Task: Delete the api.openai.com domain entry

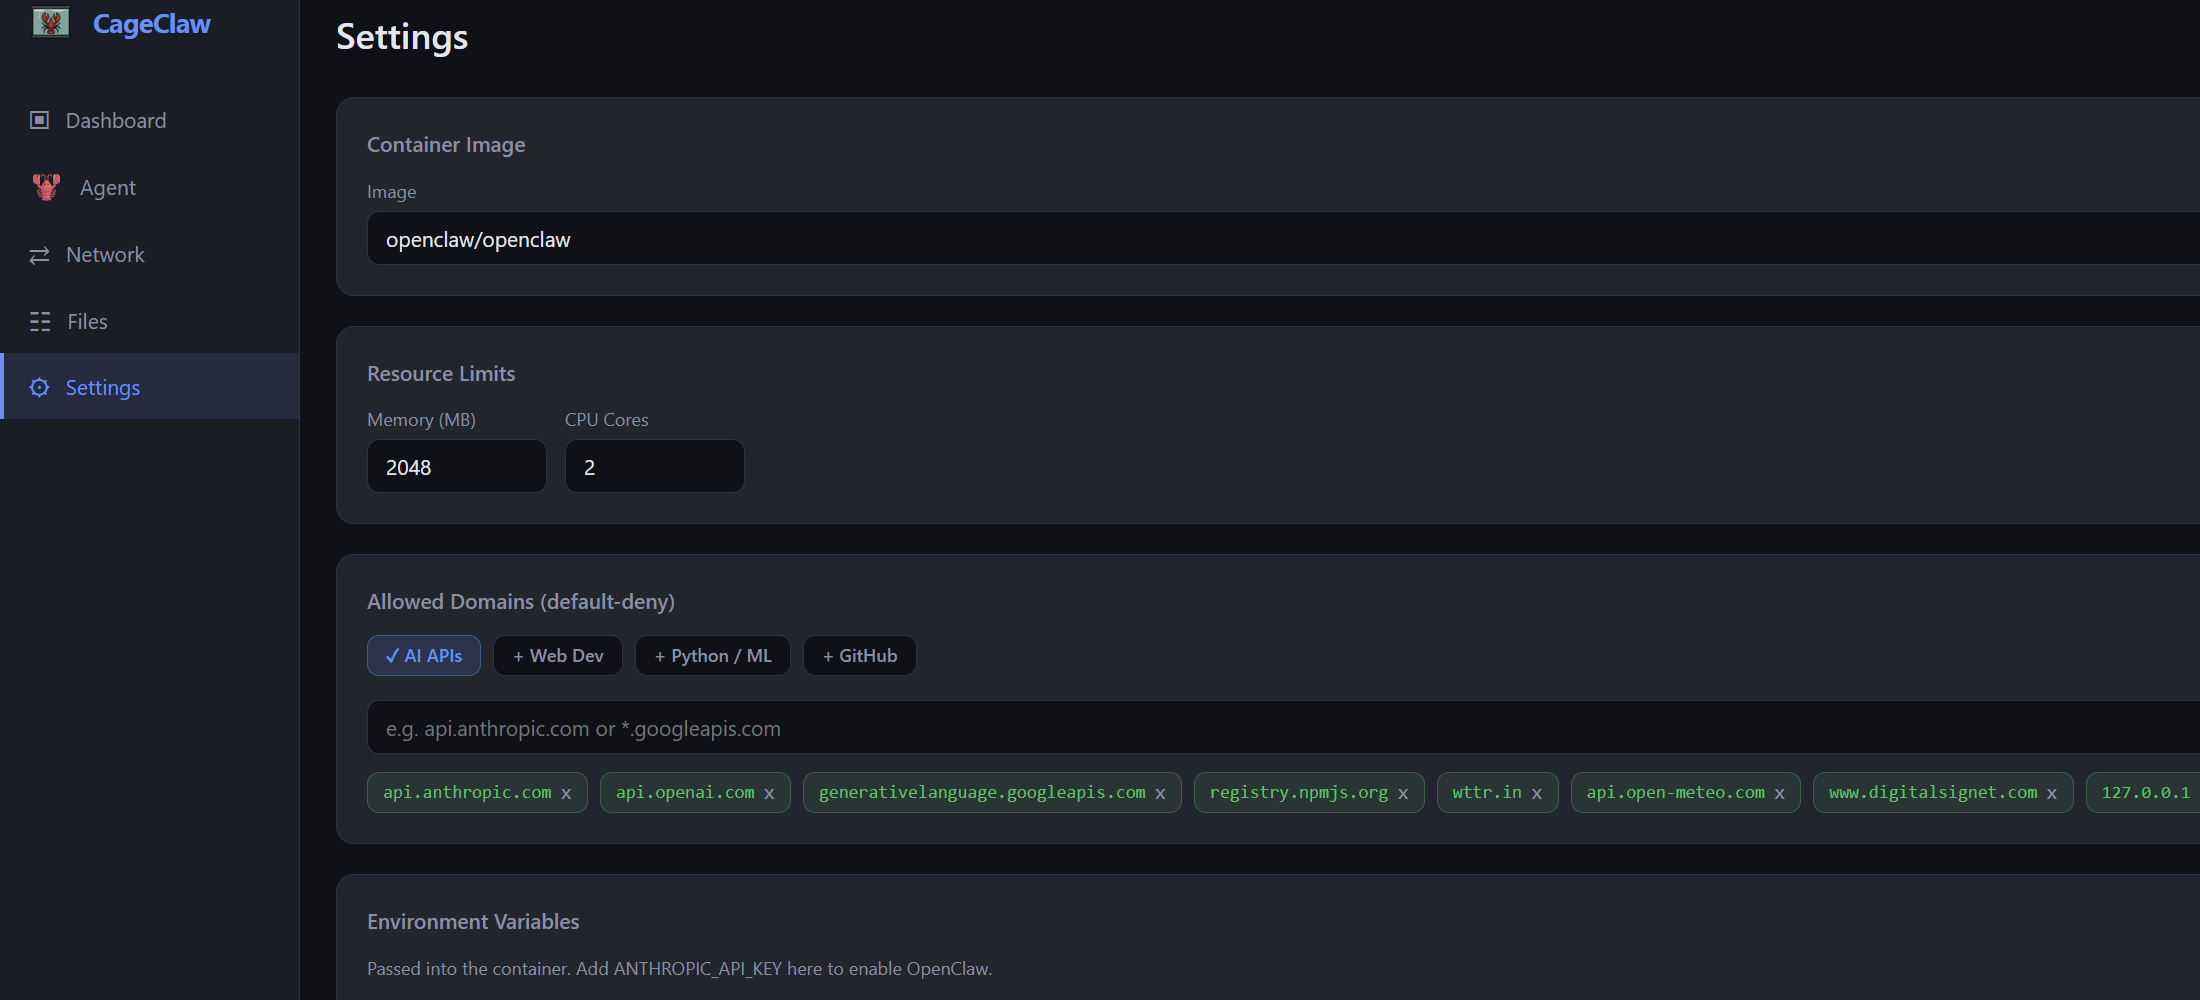Action: tap(768, 792)
